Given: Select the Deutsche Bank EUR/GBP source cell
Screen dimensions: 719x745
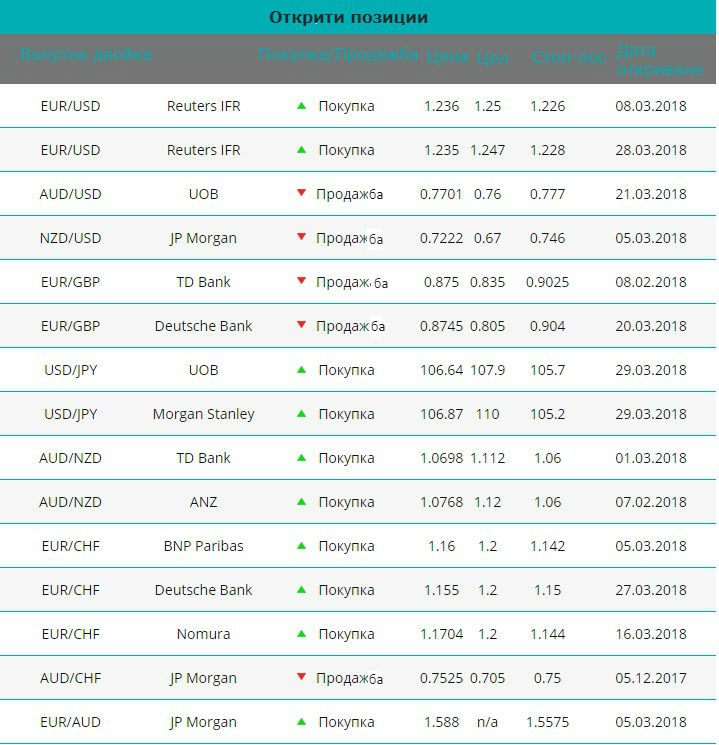Looking at the screenshot, I should point(203,326).
